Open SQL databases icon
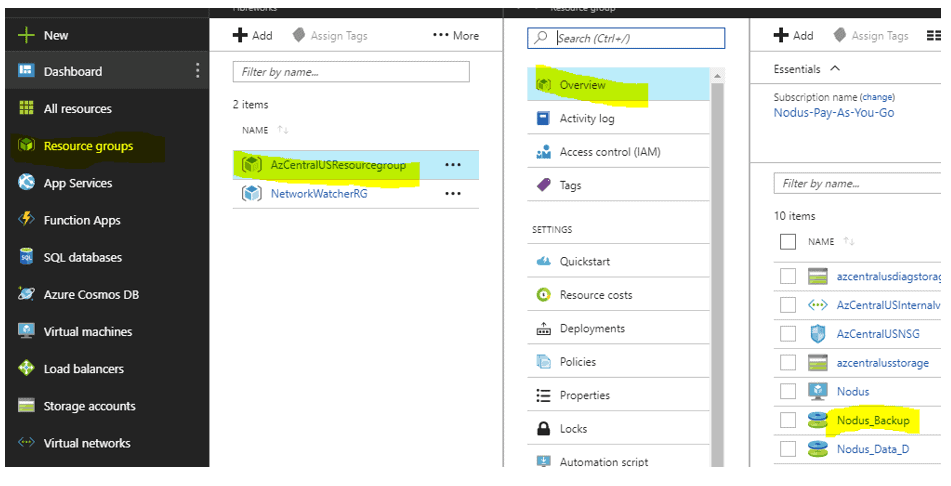The image size is (951, 486). pyautogui.click(x=26, y=257)
